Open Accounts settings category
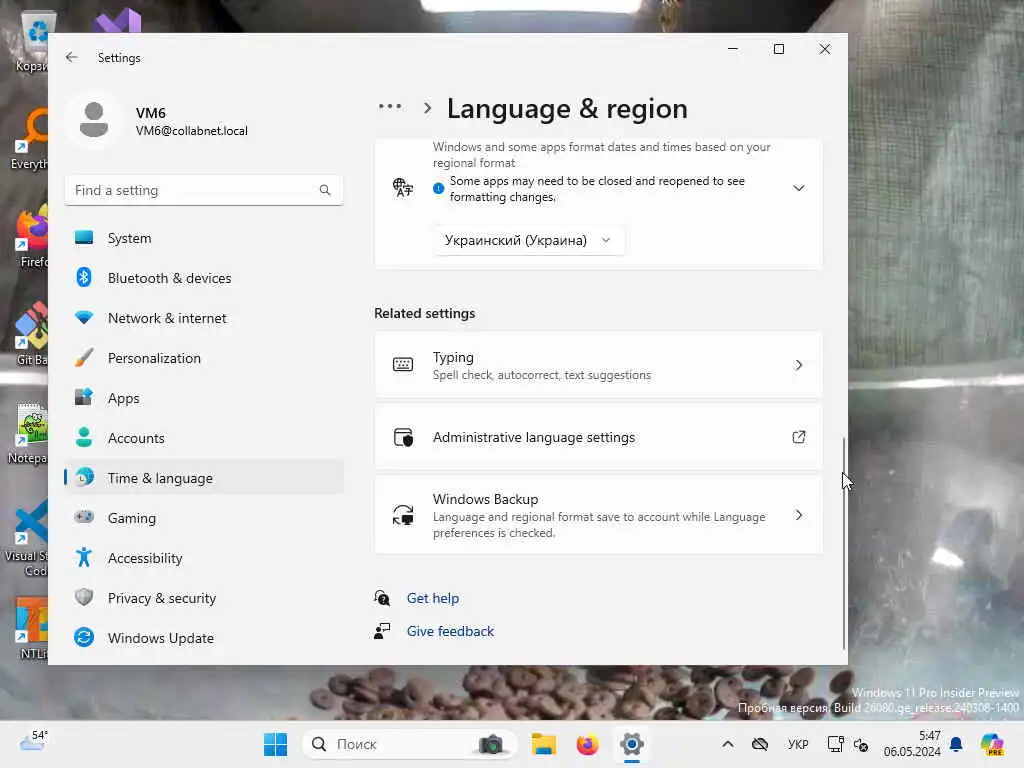The height and width of the screenshot is (768, 1024). coord(204,438)
